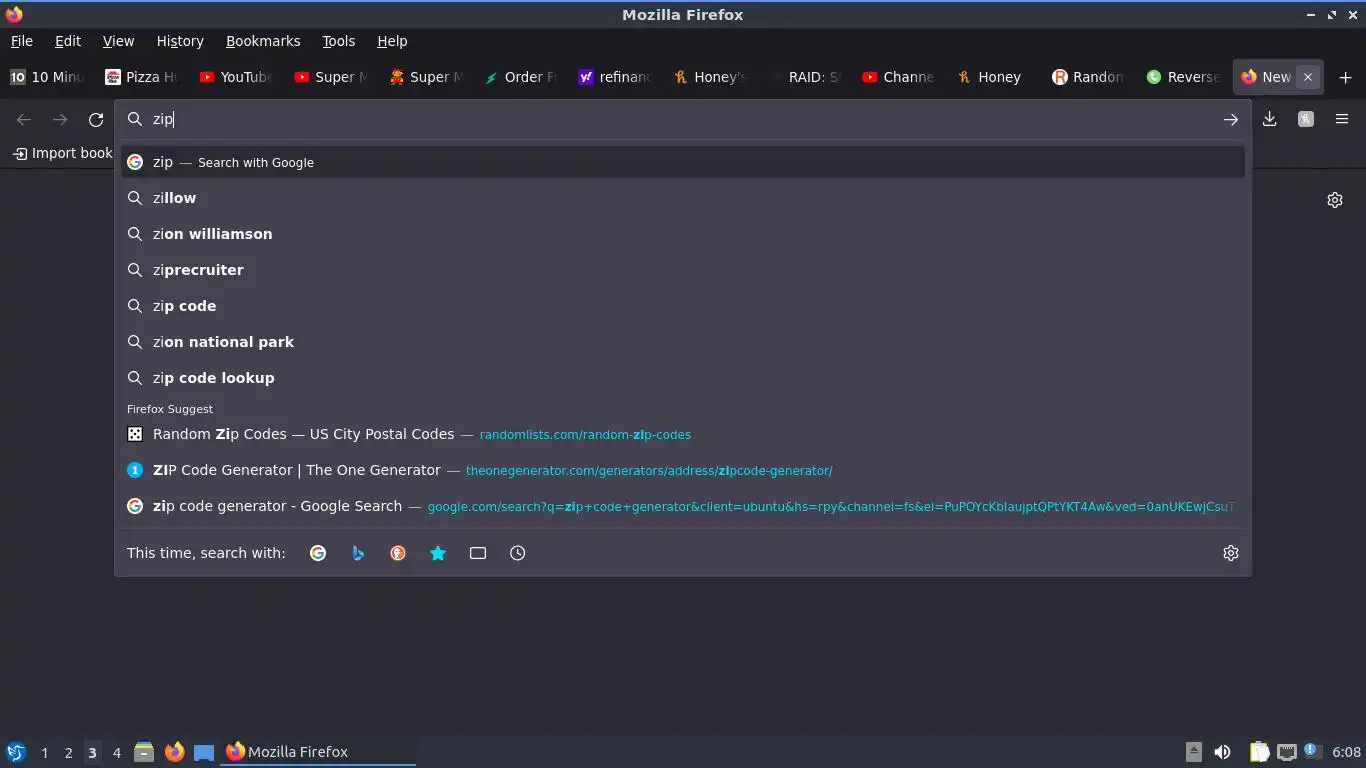Image resolution: width=1366 pixels, height=768 pixels.
Task: Switch to virtual desktop 4
Action: pos(117,752)
